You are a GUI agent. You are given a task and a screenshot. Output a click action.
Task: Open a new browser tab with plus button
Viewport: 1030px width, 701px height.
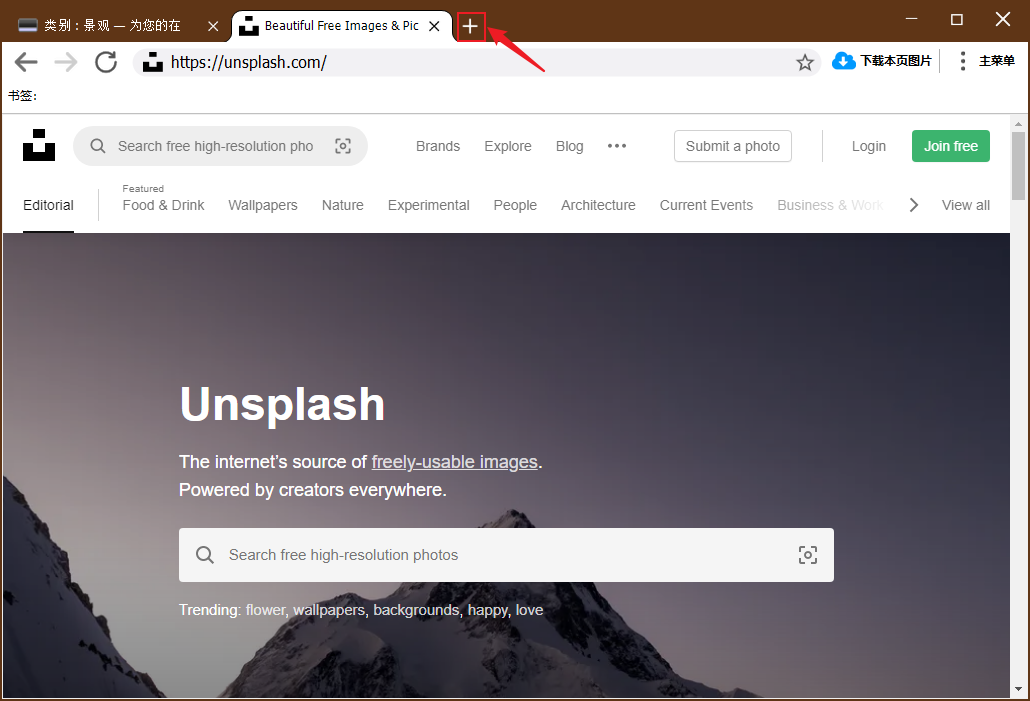click(x=470, y=26)
